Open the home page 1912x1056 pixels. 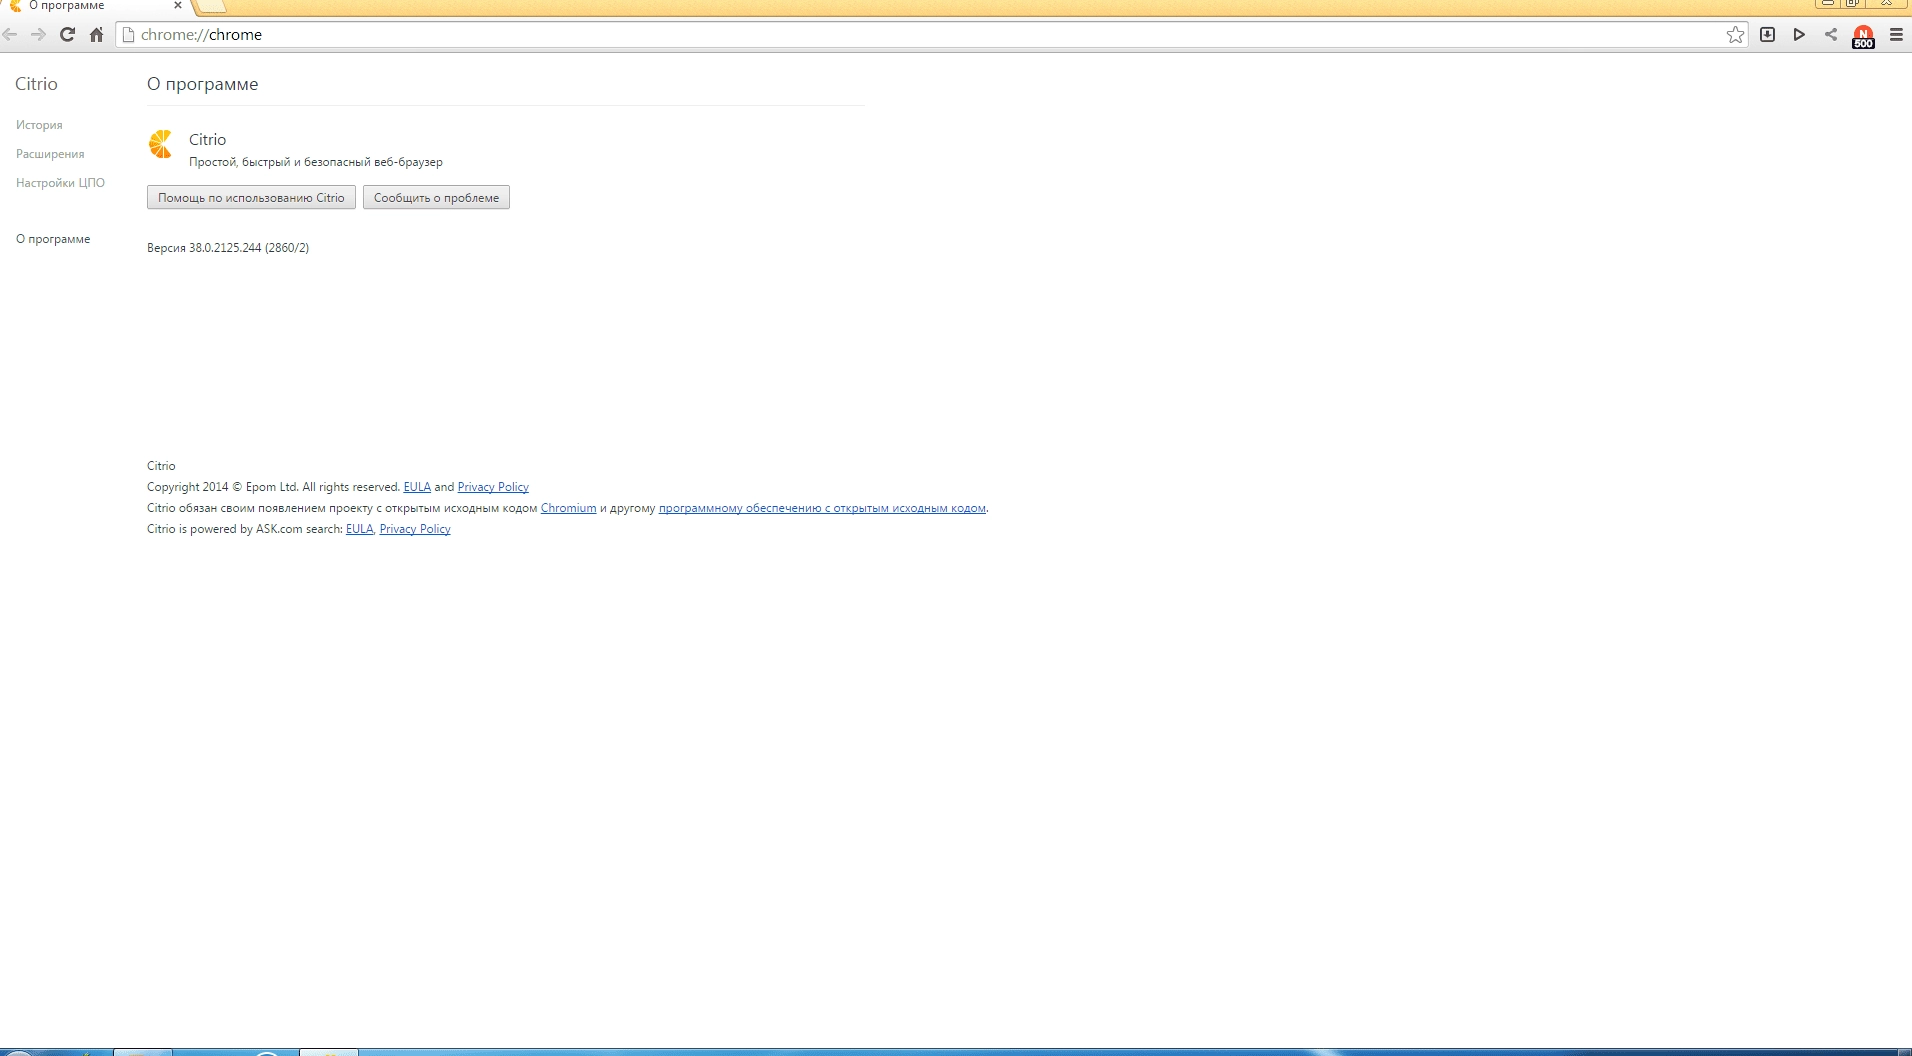pos(96,35)
